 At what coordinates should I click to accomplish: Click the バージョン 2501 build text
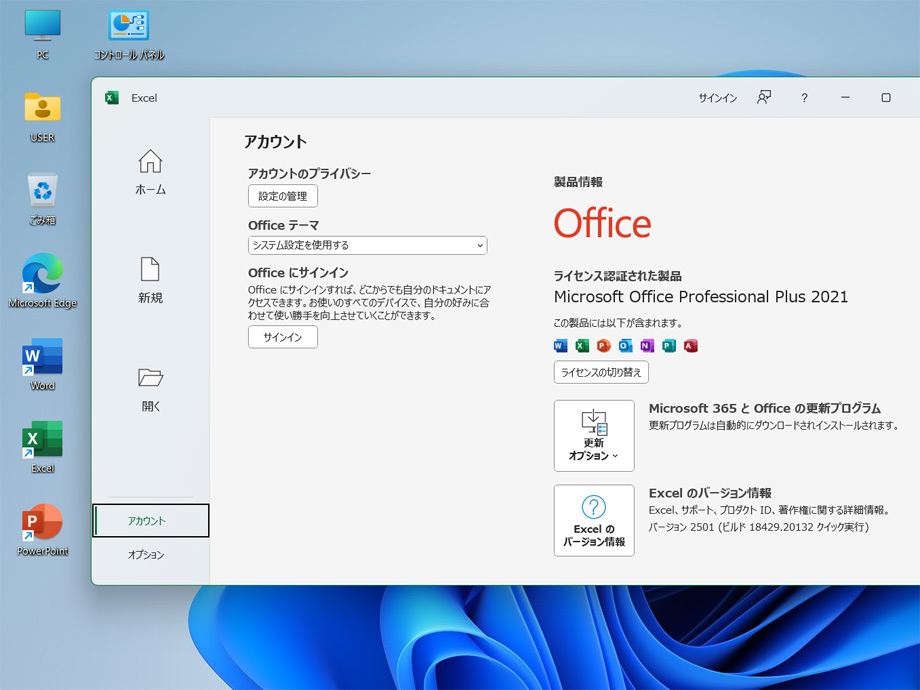pyautogui.click(x=759, y=527)
